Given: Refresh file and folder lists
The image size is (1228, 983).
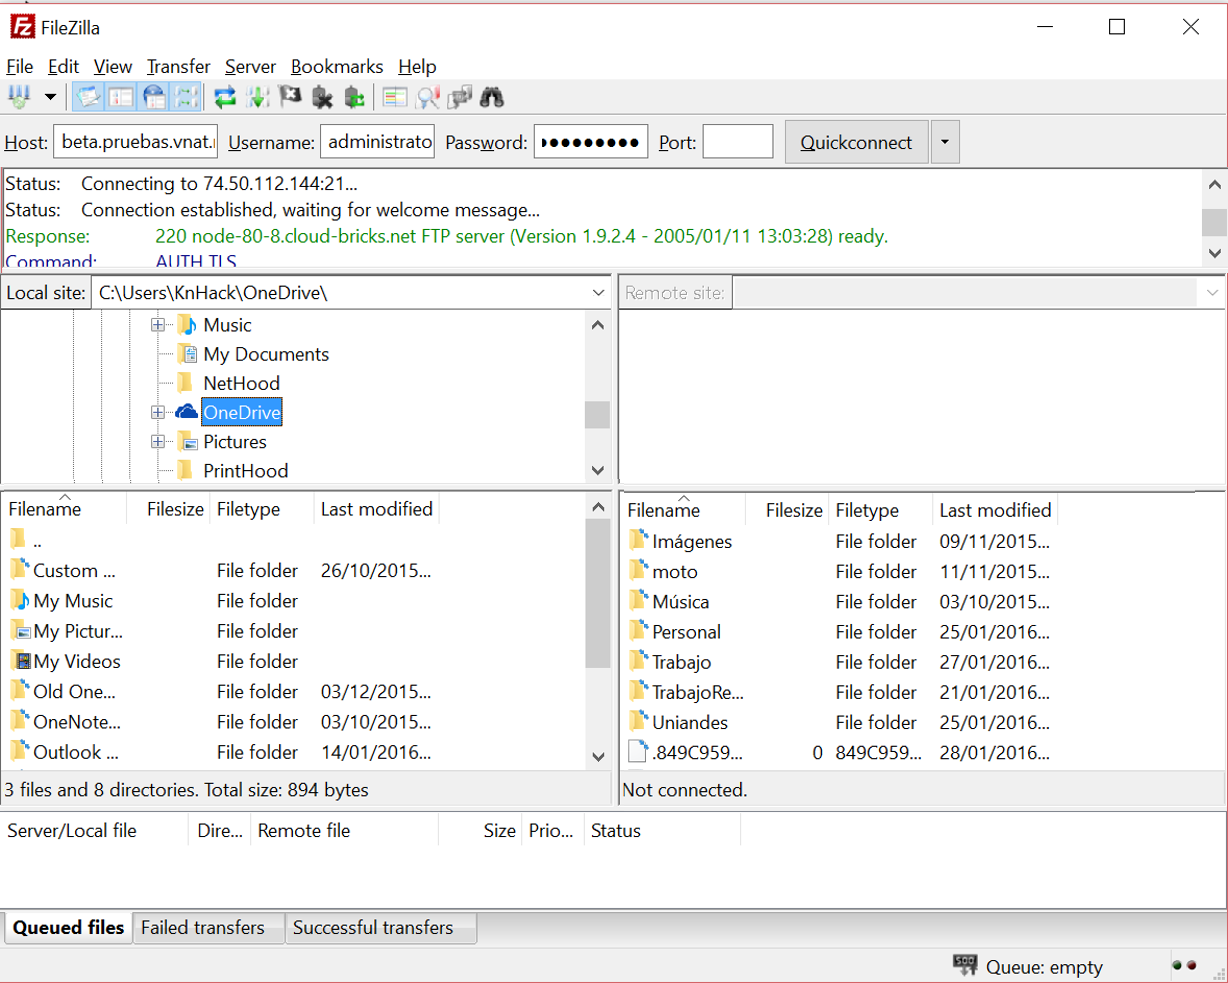Looking at the screenshot, I should pyautogui.click(x=225, y=97).
